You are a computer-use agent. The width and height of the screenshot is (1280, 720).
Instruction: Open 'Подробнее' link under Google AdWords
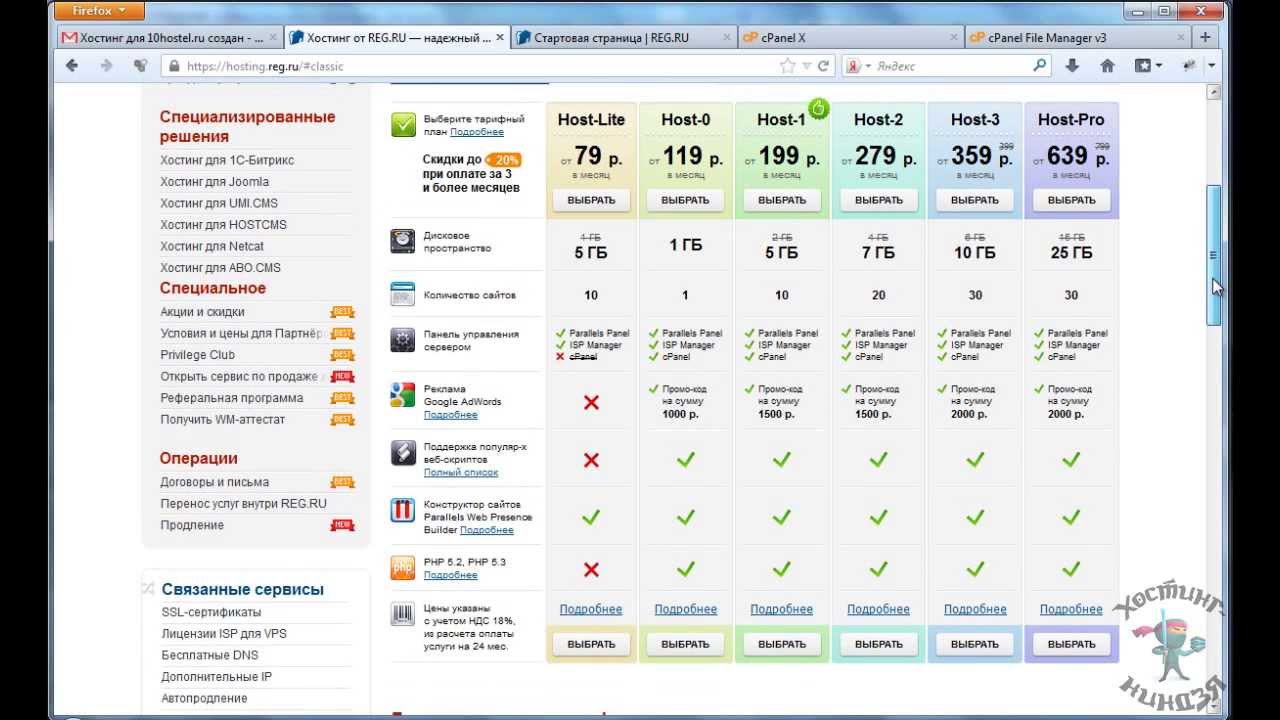coord(450,415)
